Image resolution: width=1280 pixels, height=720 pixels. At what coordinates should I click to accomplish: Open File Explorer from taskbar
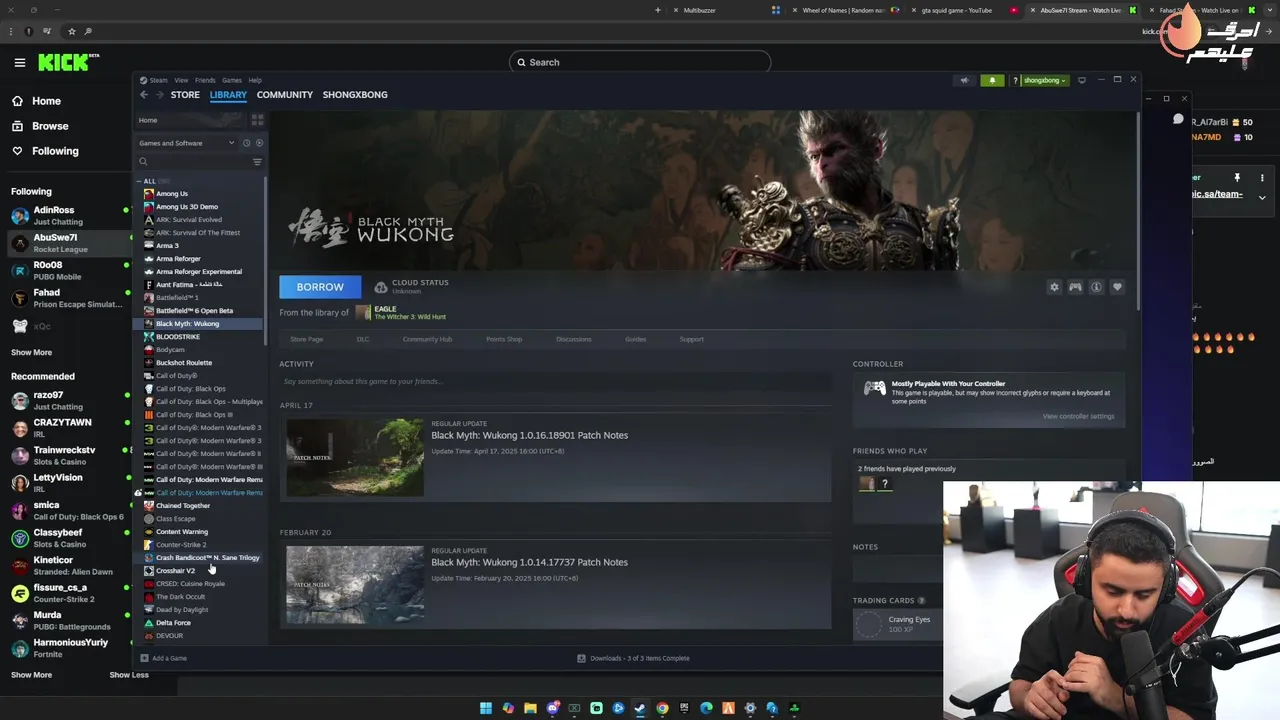click(x=530, y=708)
